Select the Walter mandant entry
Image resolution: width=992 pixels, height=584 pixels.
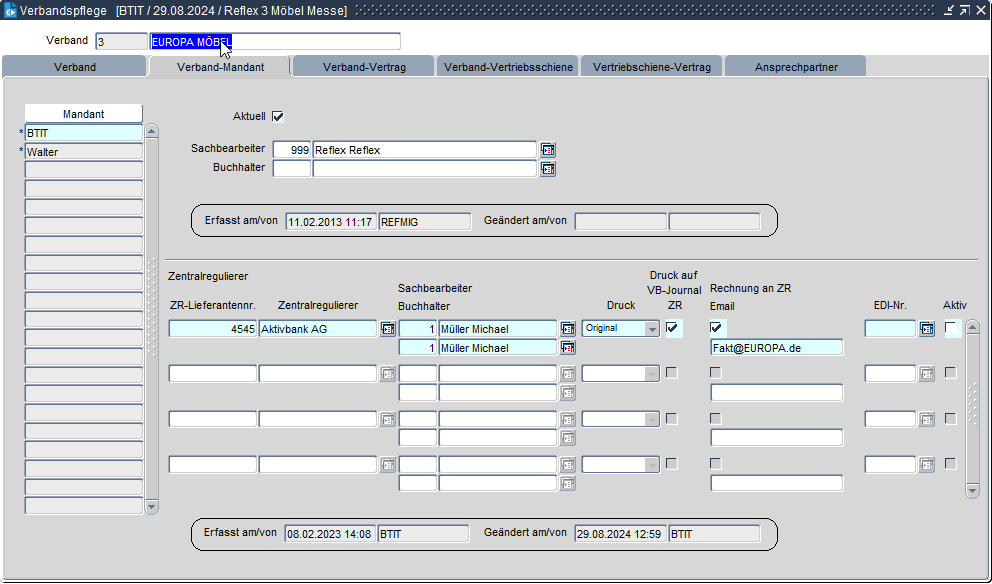pyautogui.click(x=84, y=152)
